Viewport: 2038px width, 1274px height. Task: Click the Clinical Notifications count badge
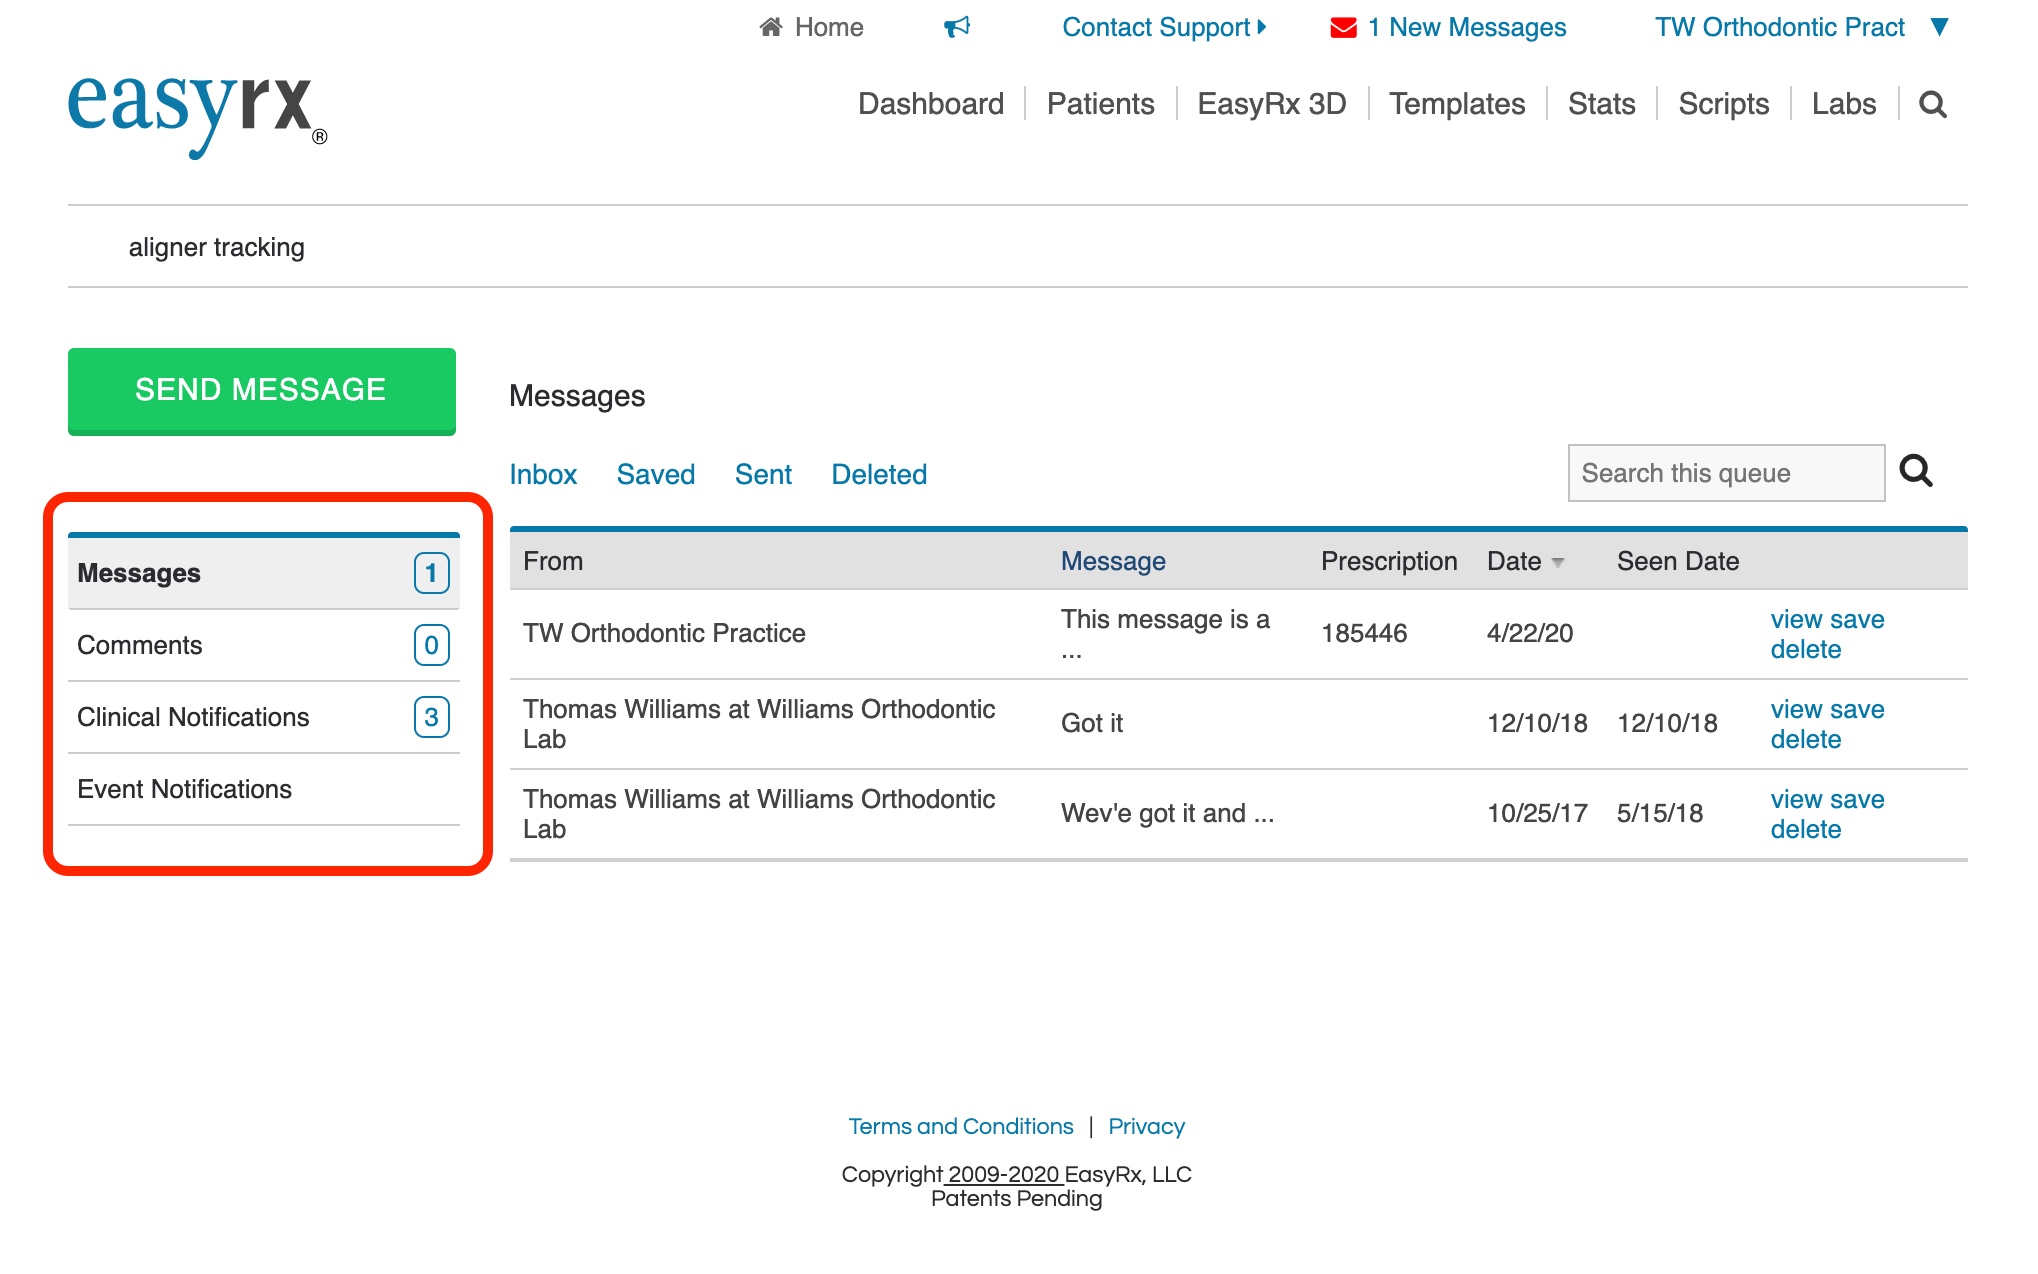(x=431, y=717)
